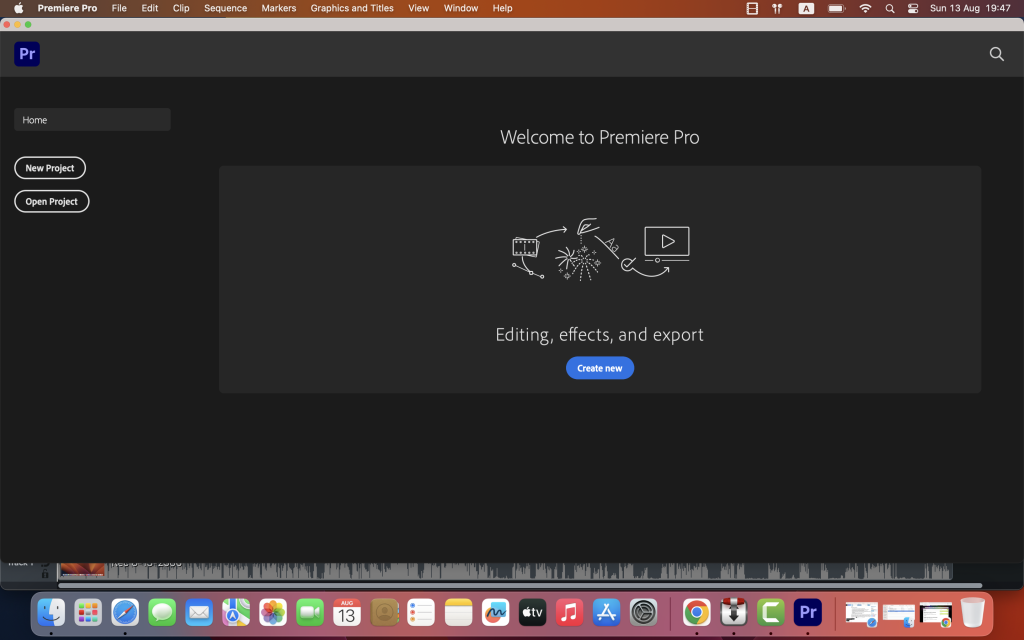The height and width of the screenshot is (640, 1024).
Task: Open the AirPods status menu icon
Action: [x=777, y=8]
